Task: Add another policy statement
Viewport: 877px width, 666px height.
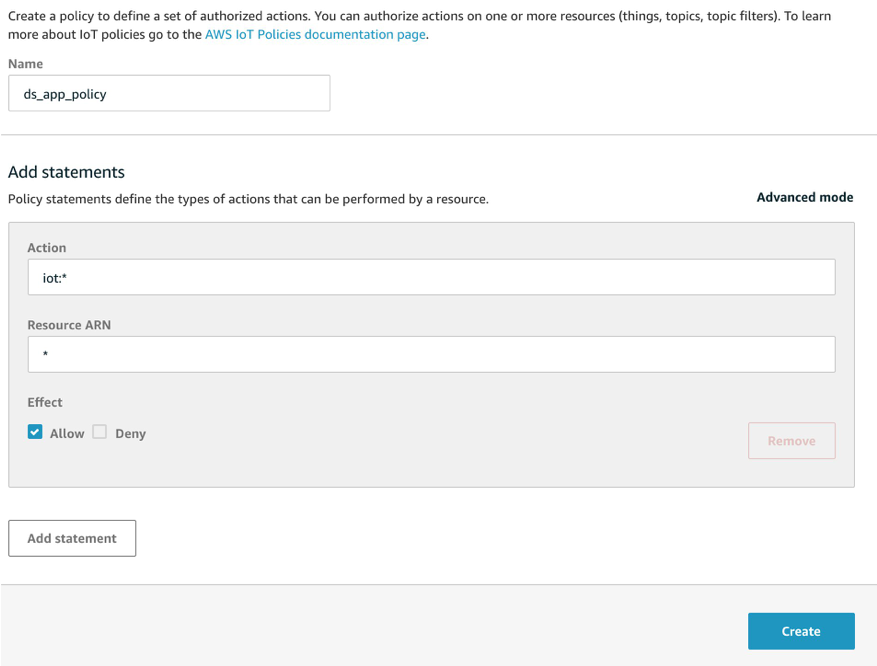Action: (71, 538)
